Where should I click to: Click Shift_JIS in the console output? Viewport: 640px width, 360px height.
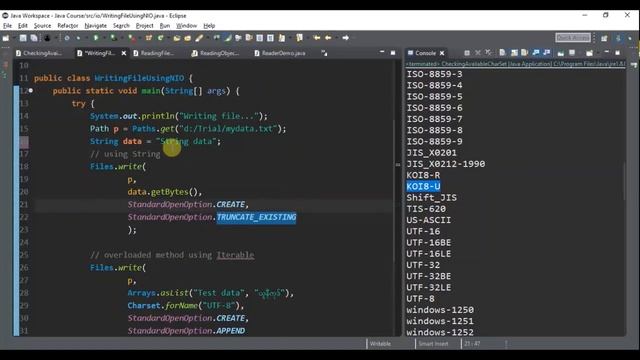pyautogui.click(x=431, y=198)
